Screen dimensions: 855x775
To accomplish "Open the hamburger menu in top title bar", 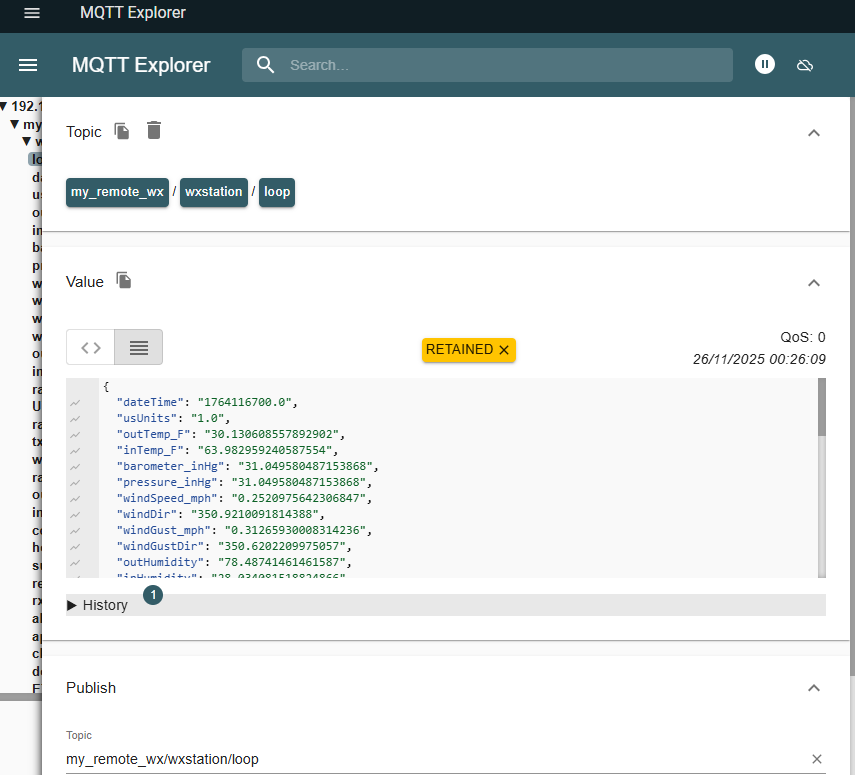I will (32, 13).
